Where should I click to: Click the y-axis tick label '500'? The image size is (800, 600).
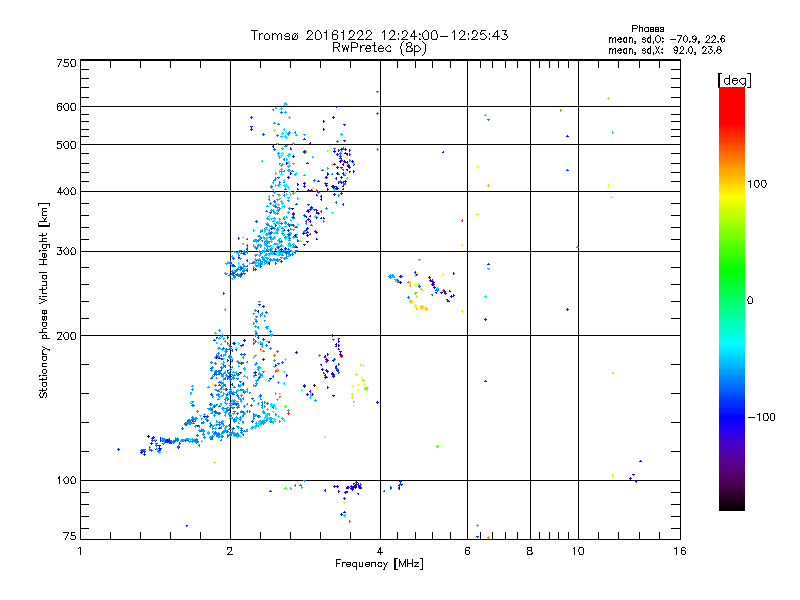[x=66, y=145]
